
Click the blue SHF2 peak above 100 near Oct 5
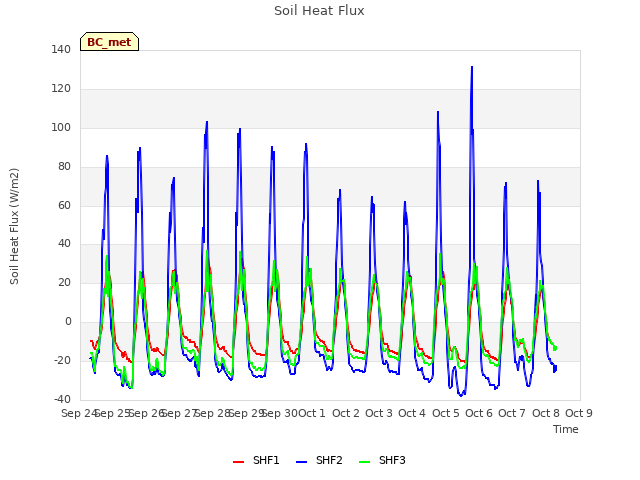[x=438, y=112]
